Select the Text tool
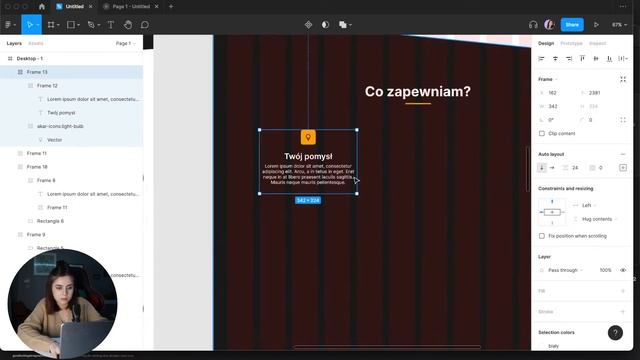The image size is (640, 360). pyautogui.click(x=111, y=25)
